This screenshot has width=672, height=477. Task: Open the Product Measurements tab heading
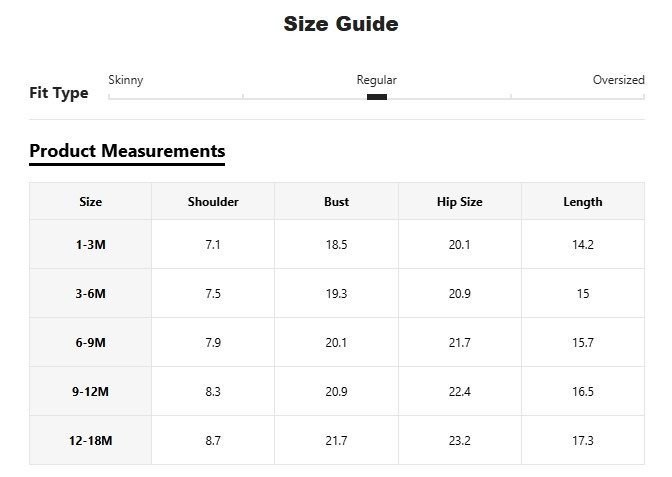point(127,151)
